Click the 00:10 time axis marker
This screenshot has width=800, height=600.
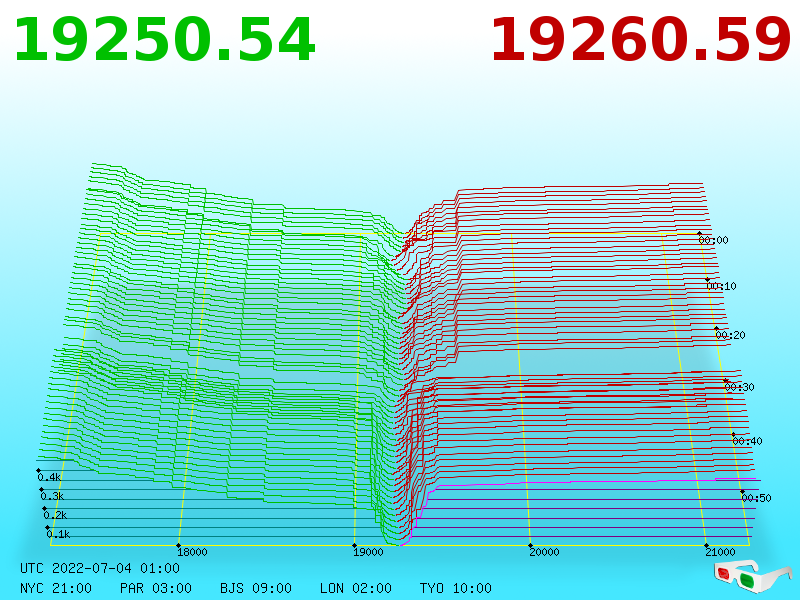(721, 286)
